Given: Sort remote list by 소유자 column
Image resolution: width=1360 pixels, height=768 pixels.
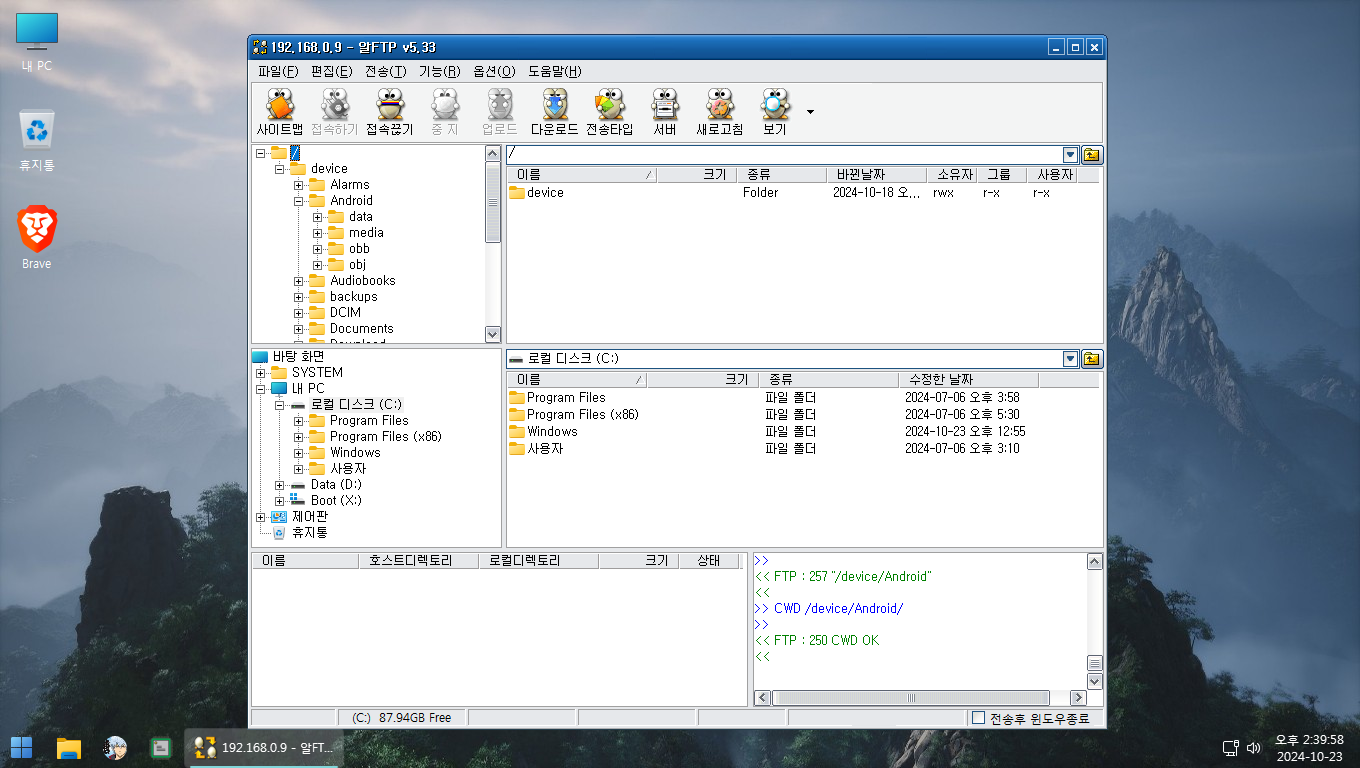Looking at the screenshot, I should click(x=951, y=175).
